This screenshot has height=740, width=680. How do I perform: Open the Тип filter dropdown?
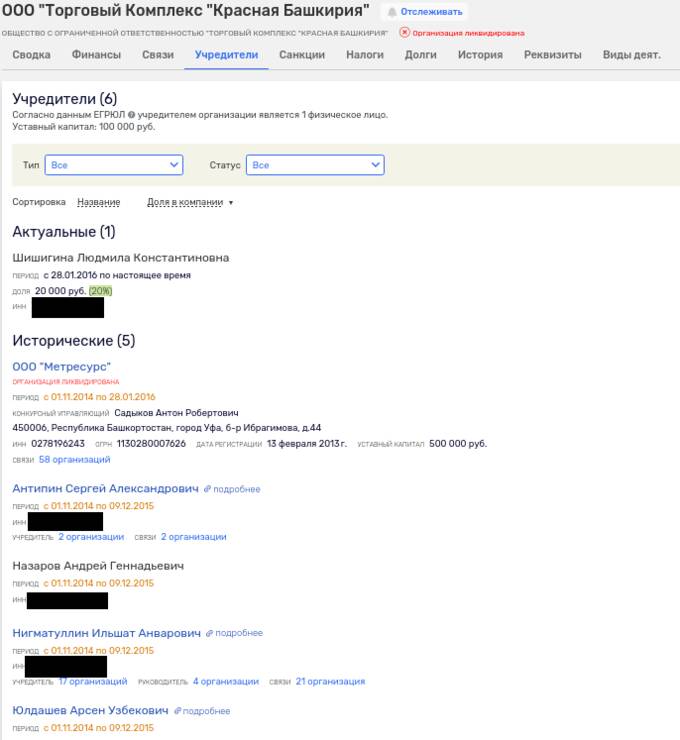114,165
